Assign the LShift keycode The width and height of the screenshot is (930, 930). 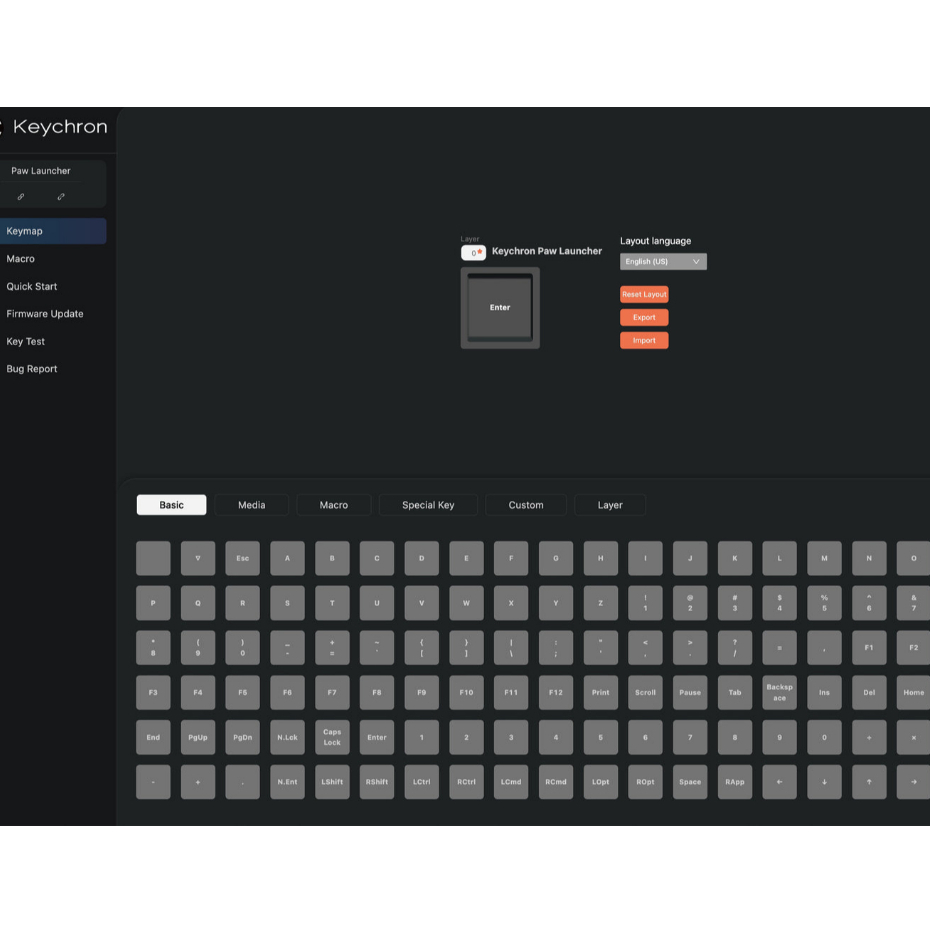(332, 782)
